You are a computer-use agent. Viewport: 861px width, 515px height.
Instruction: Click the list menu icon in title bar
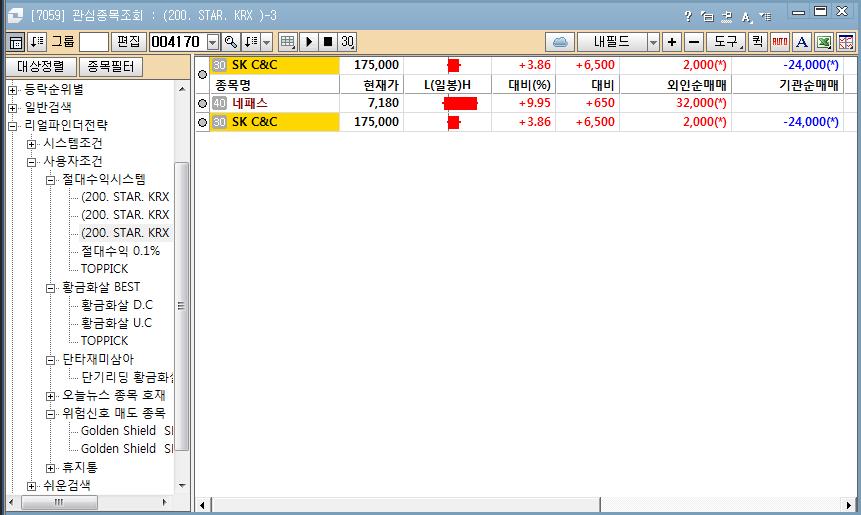765,16
